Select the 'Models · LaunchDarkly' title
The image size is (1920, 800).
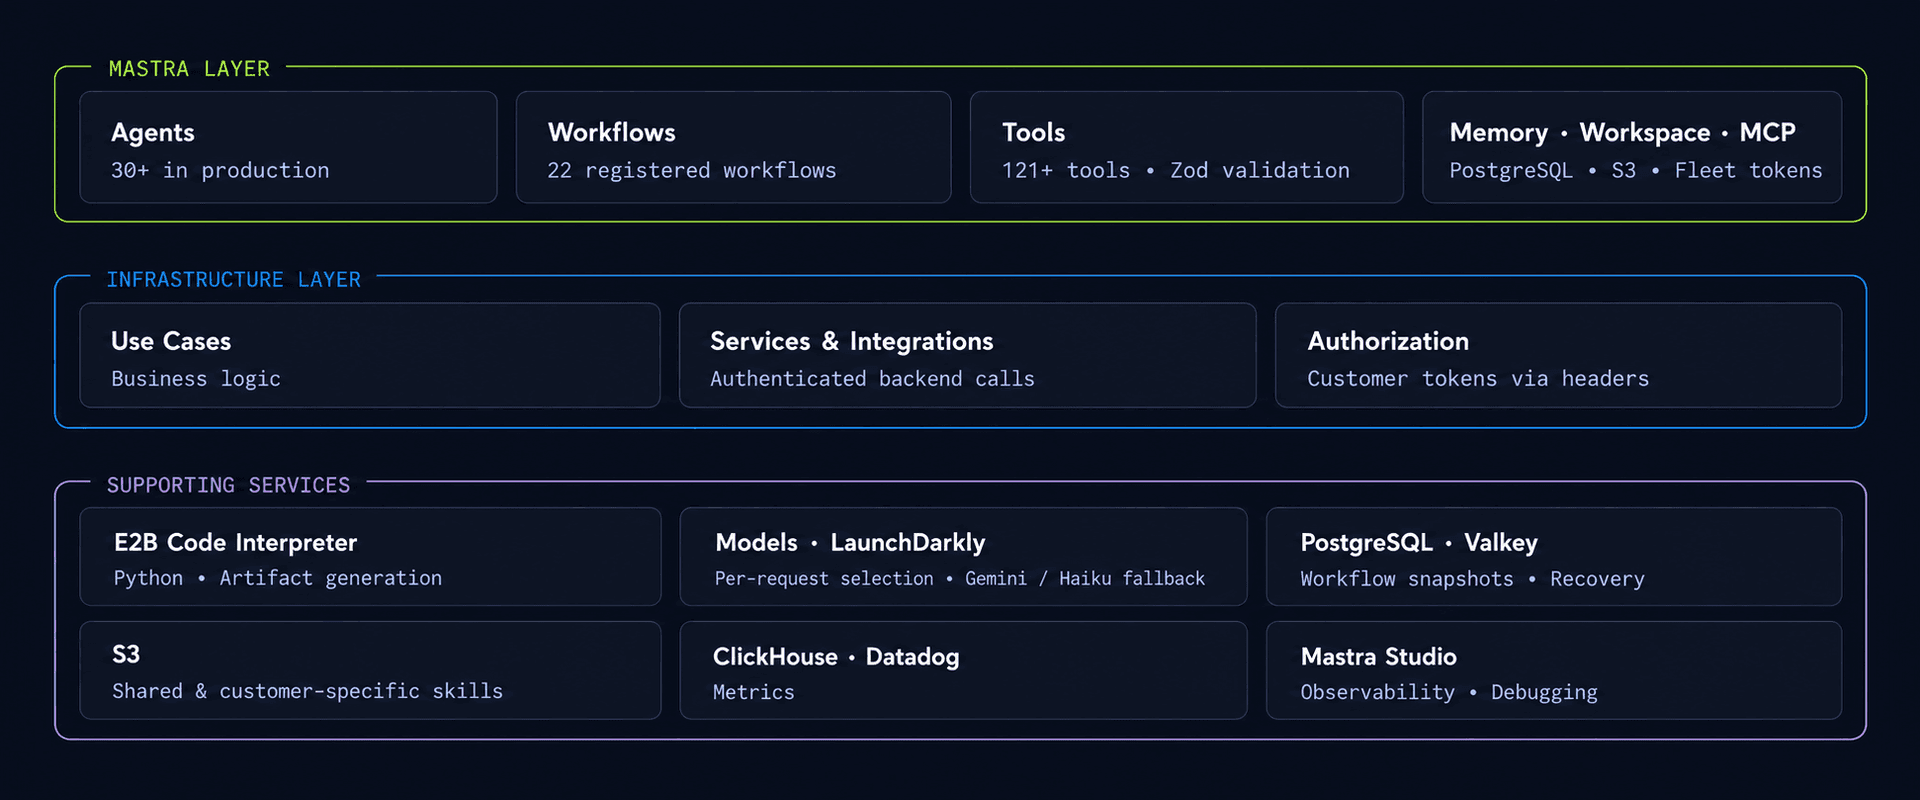tap(850, 543)
